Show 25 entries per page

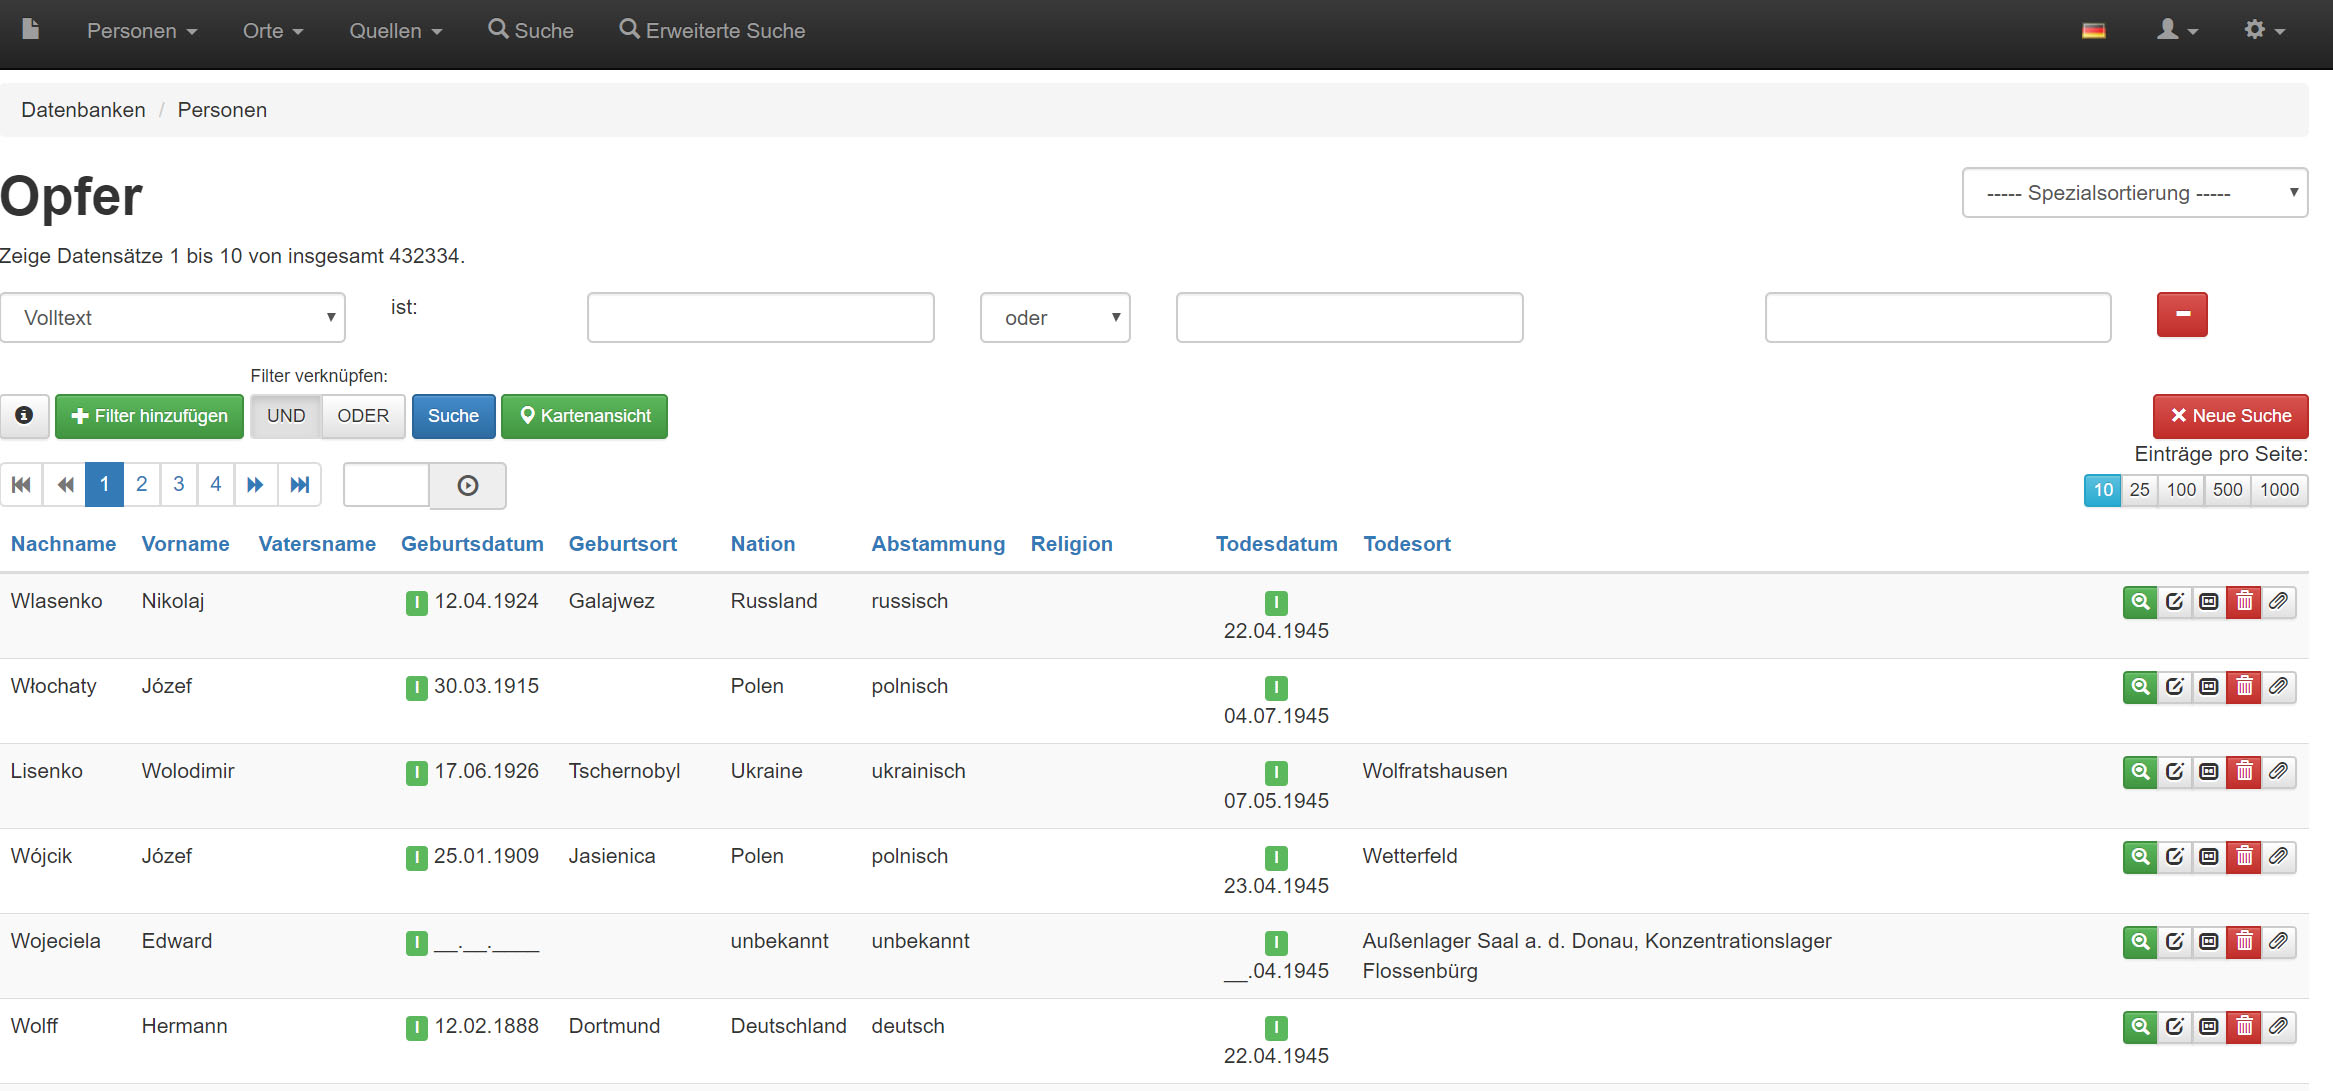click(x=2140, y=490)
